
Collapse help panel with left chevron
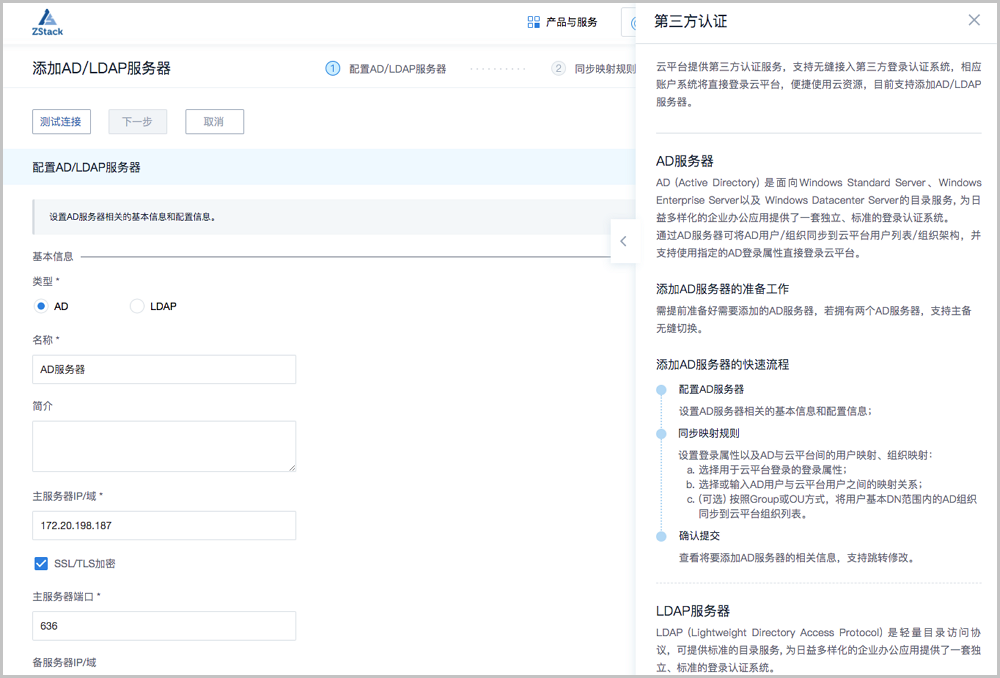pos(623,241)
